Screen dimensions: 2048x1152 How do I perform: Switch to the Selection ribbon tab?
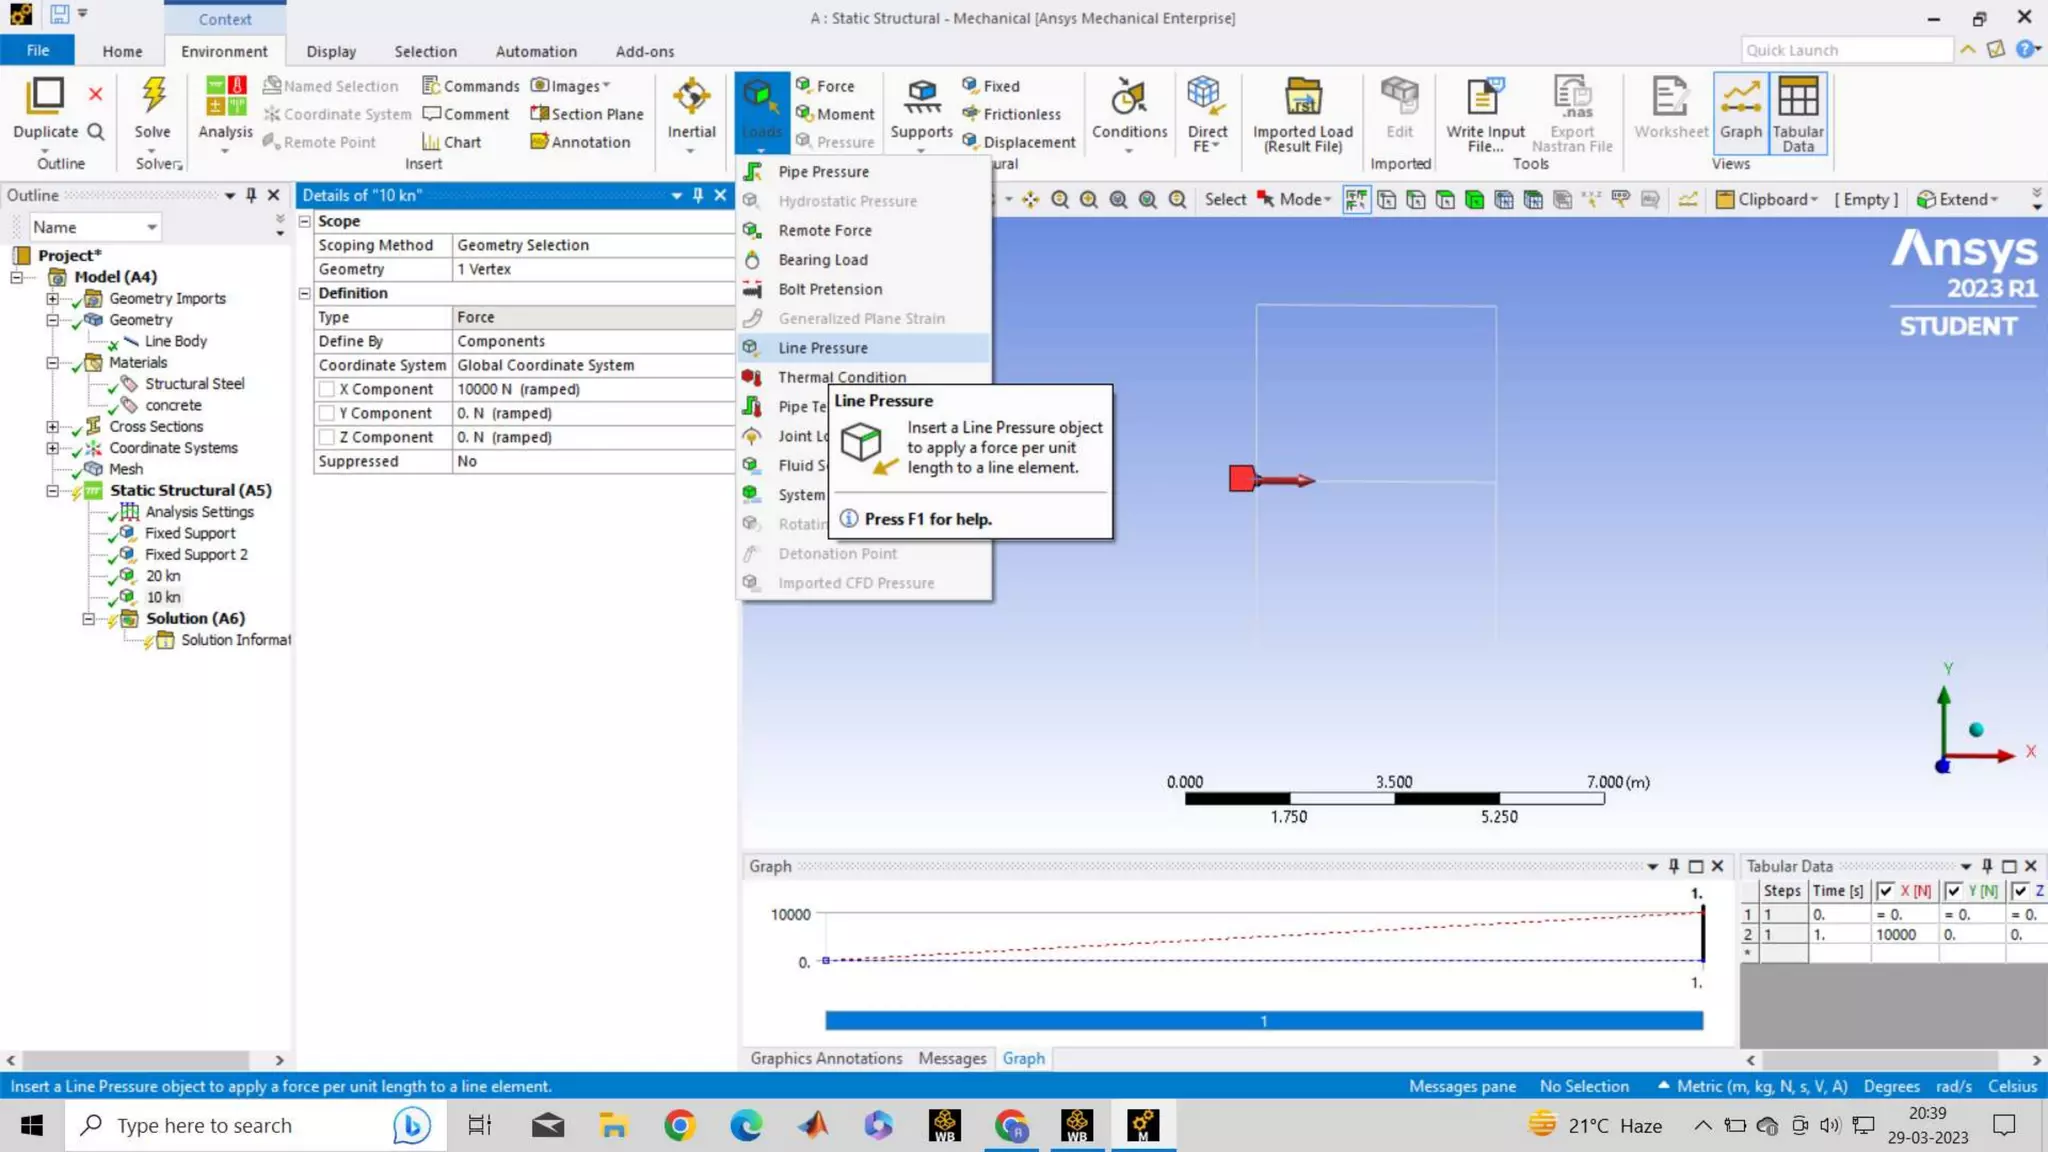(x=425, y=51)
